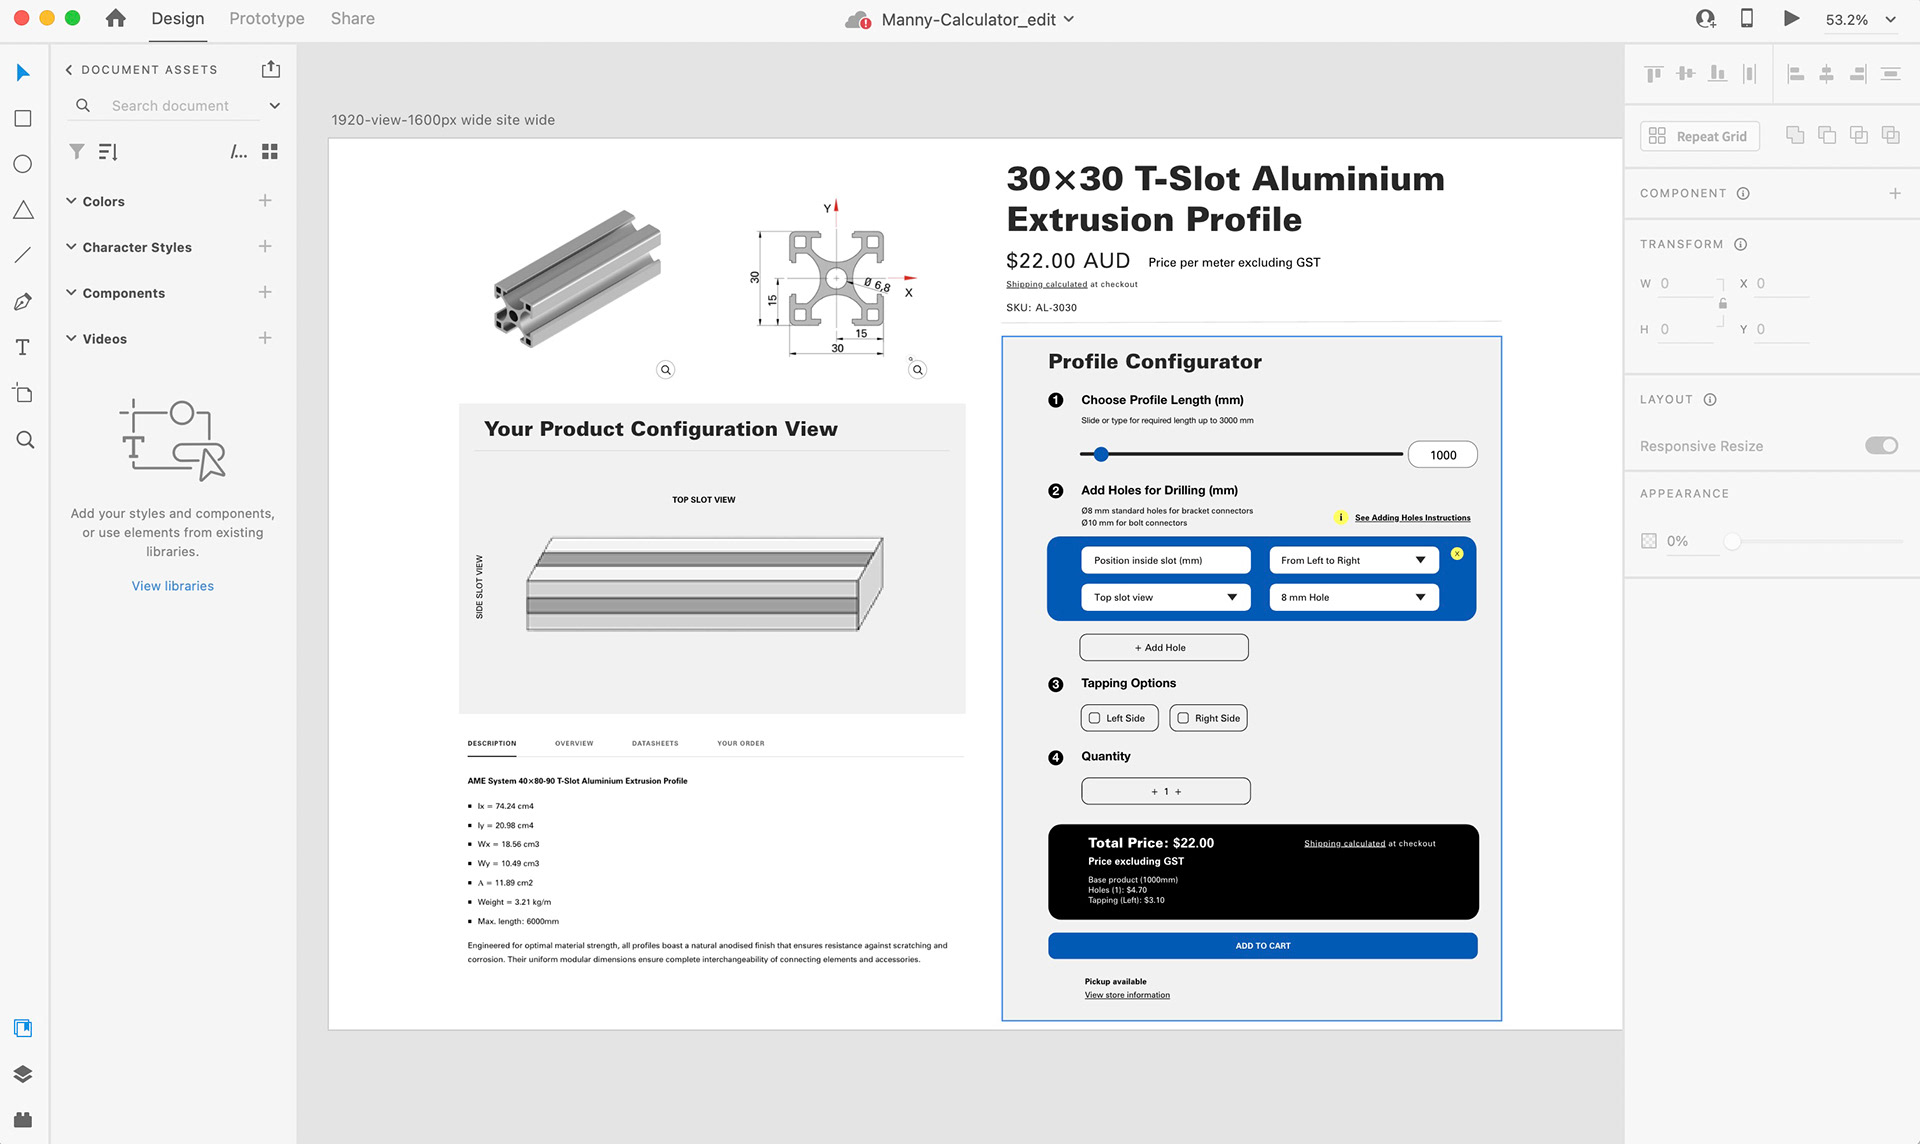The image size is (1920, 1144).
Task: Open the 8 mm Hole dropdown
Action: pyautogui.click(x=1353, y=597)
